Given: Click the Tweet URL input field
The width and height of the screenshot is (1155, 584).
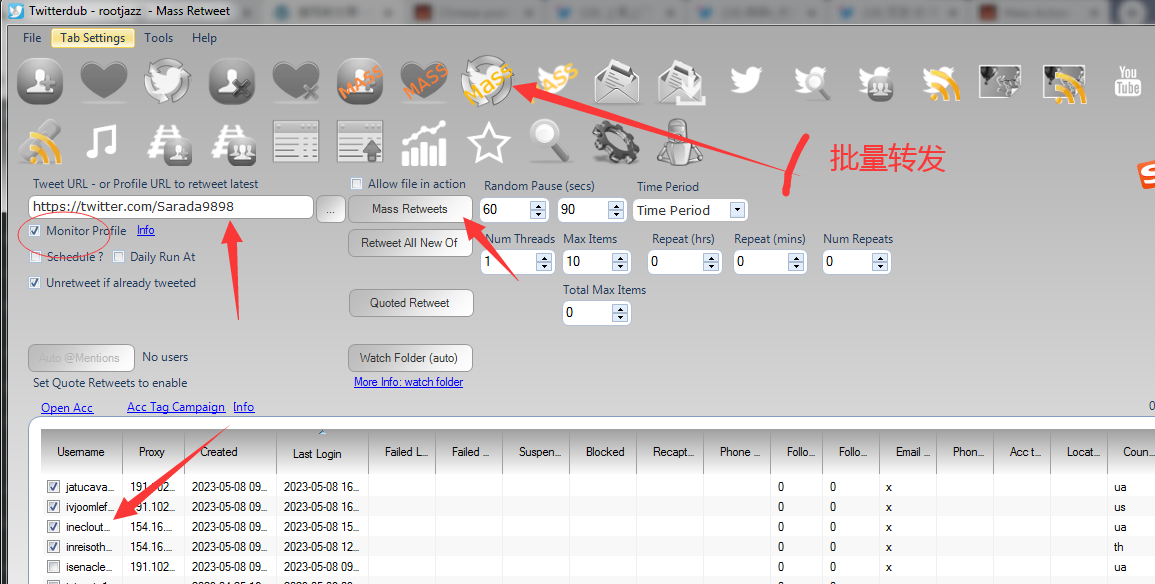Looking at the screenshot, I should click(170, 207).
